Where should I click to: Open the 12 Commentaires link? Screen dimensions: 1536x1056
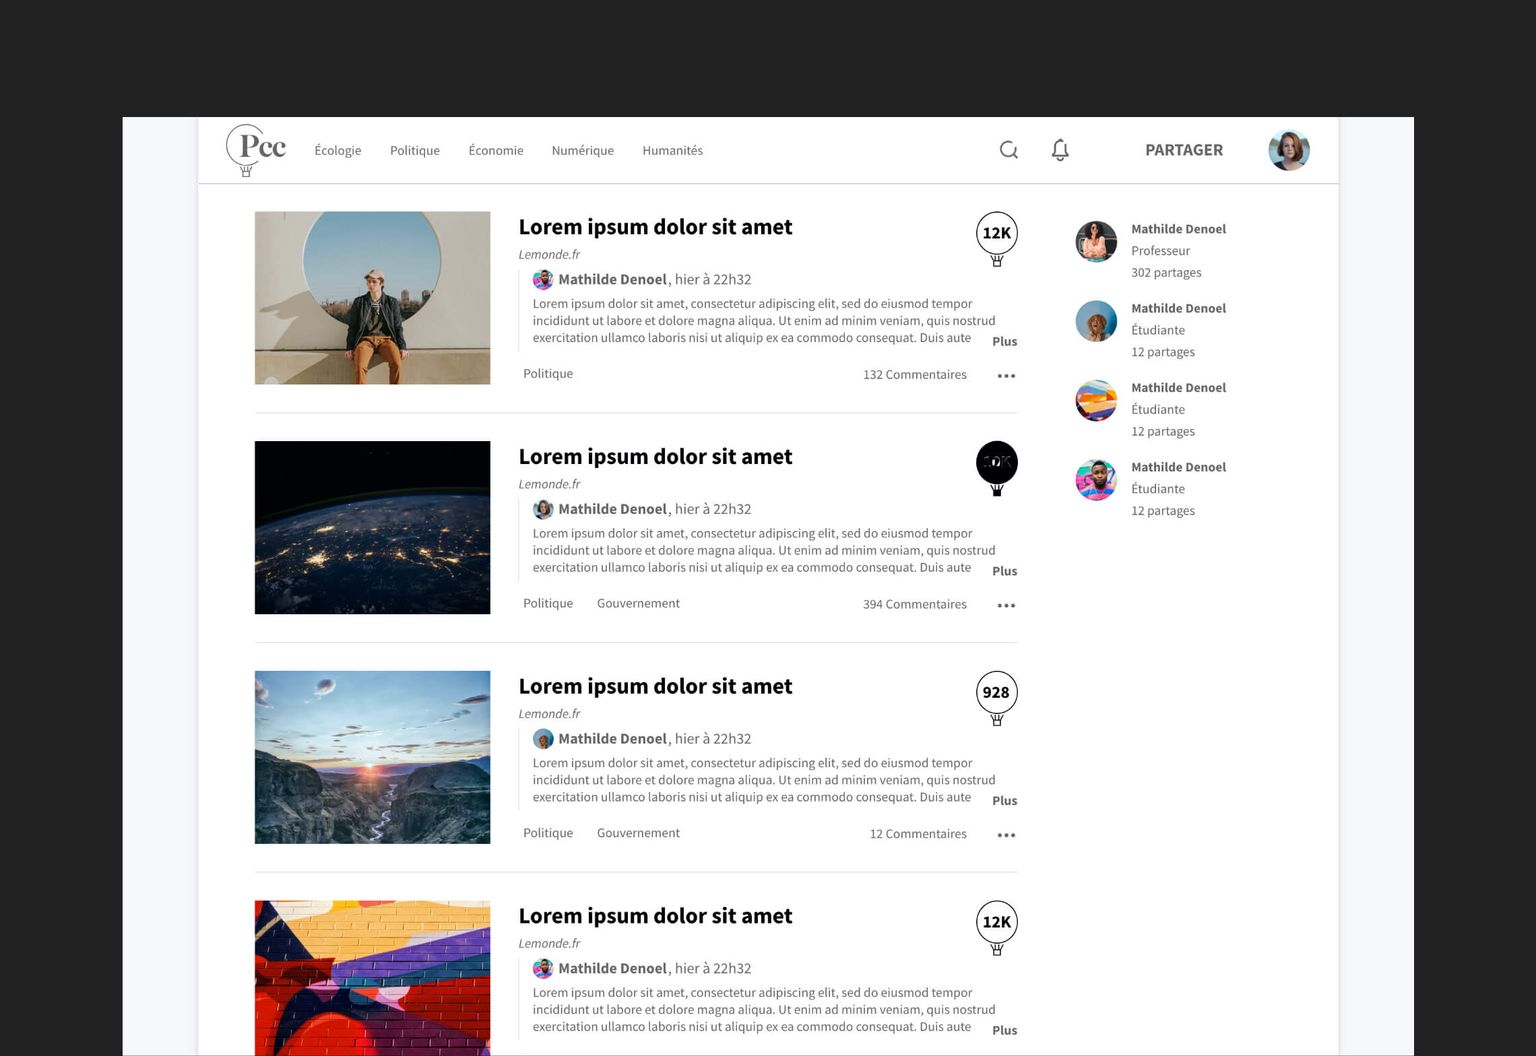(918, 834)
